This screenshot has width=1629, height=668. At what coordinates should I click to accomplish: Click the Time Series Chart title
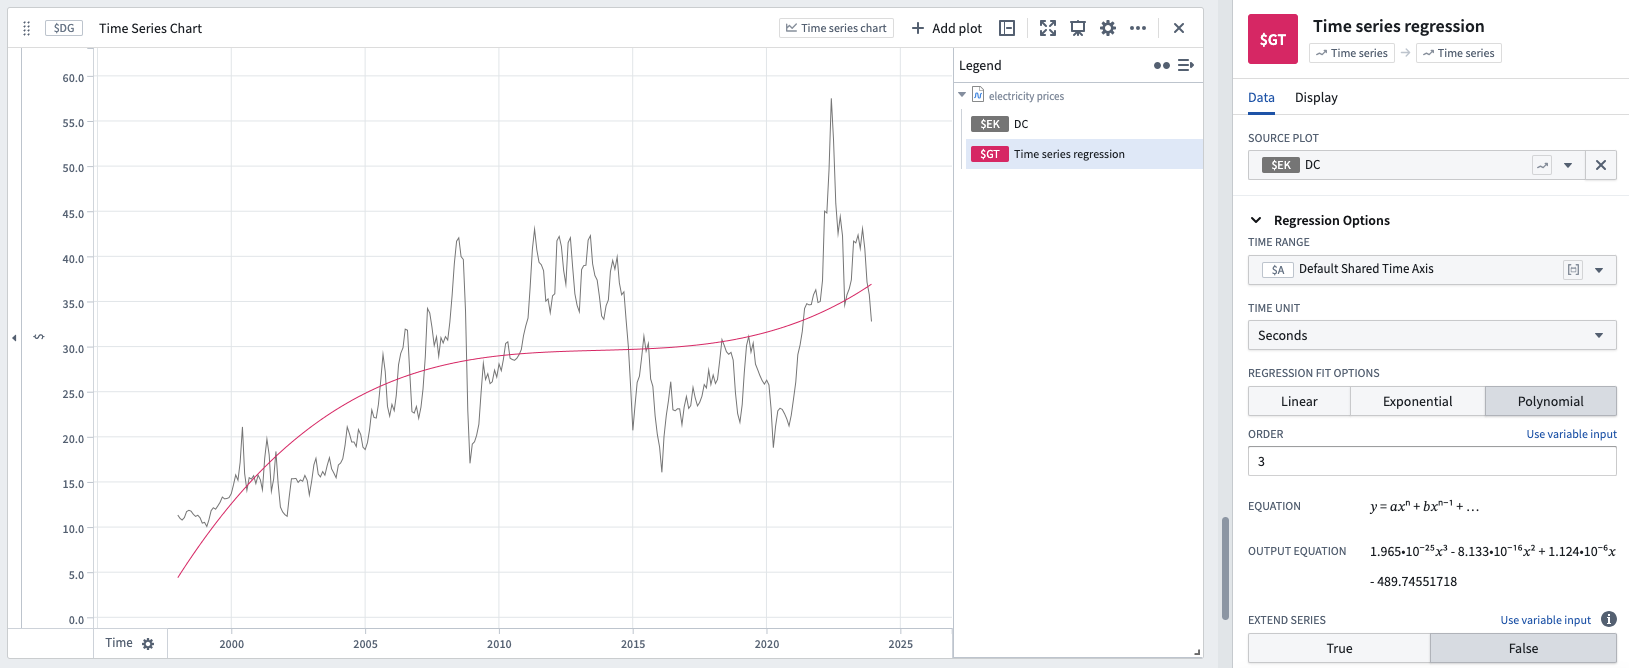(150, 28)
